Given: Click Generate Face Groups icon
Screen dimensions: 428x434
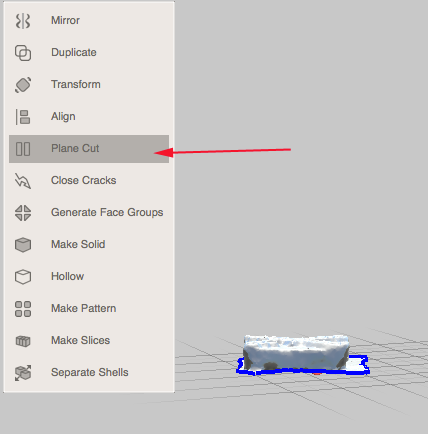Looking at the screenshot, I should 23,213.
